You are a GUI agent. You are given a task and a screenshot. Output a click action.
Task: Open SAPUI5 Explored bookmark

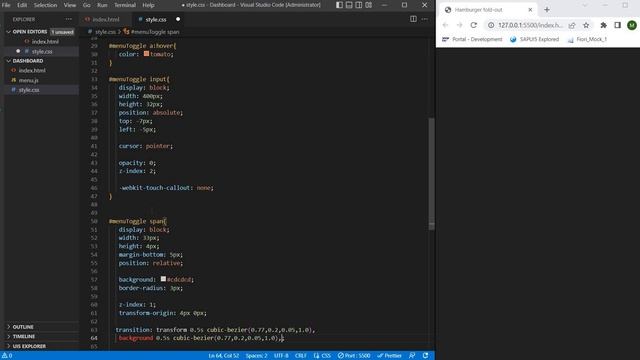(x=534, y=39)
